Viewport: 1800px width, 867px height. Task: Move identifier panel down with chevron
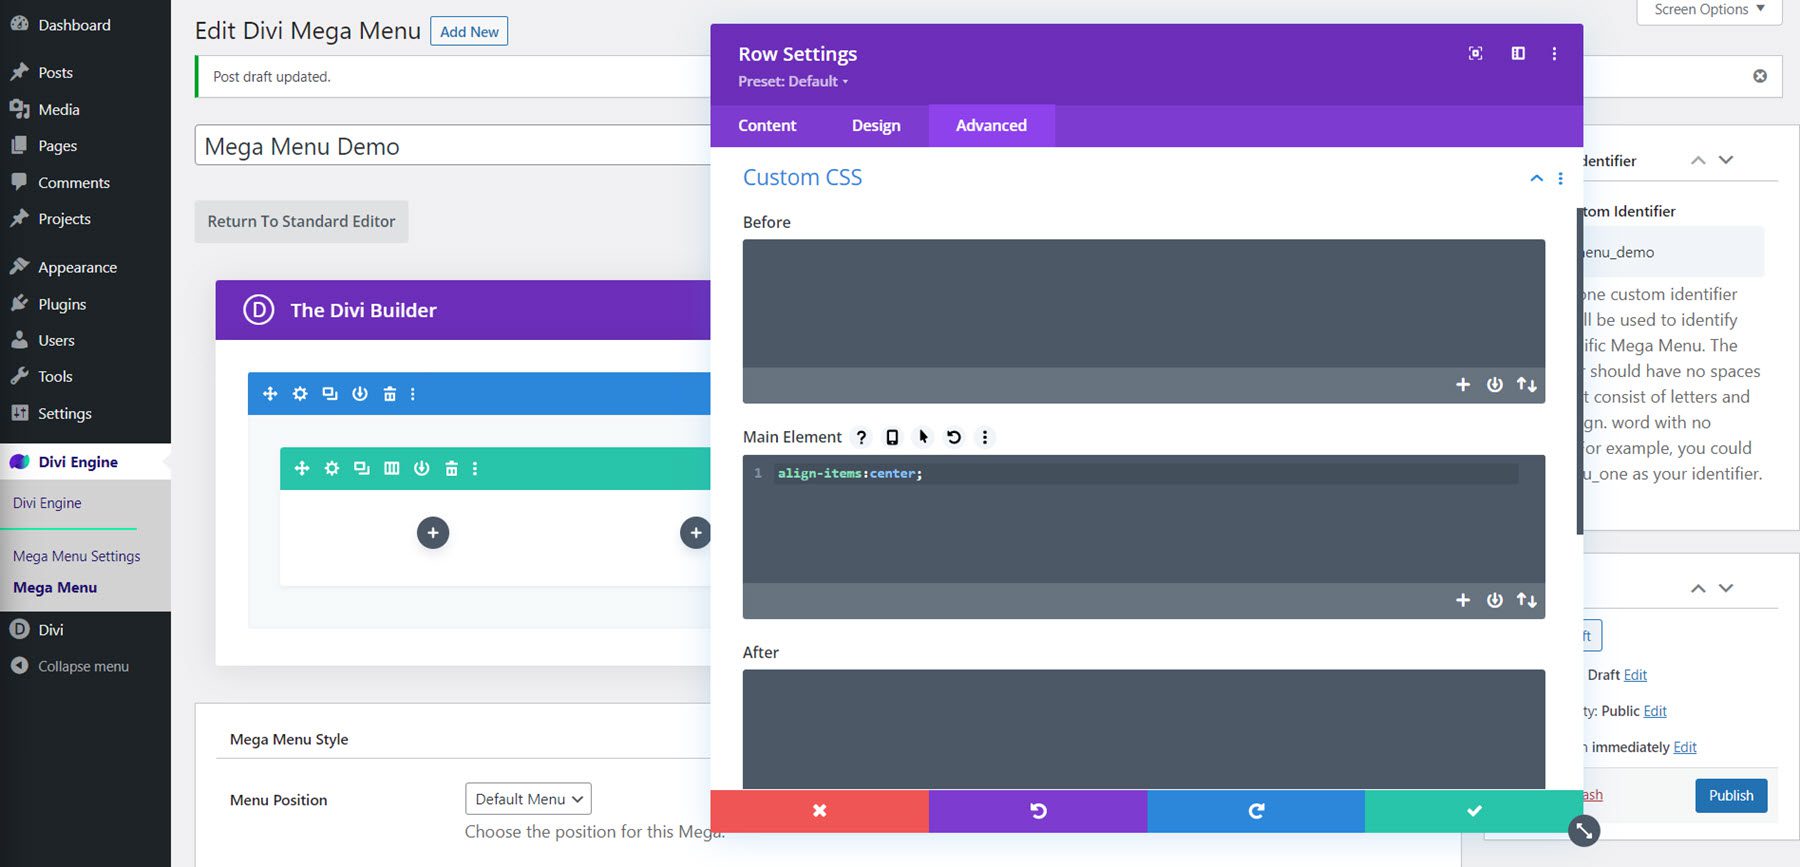[1726, 160]
